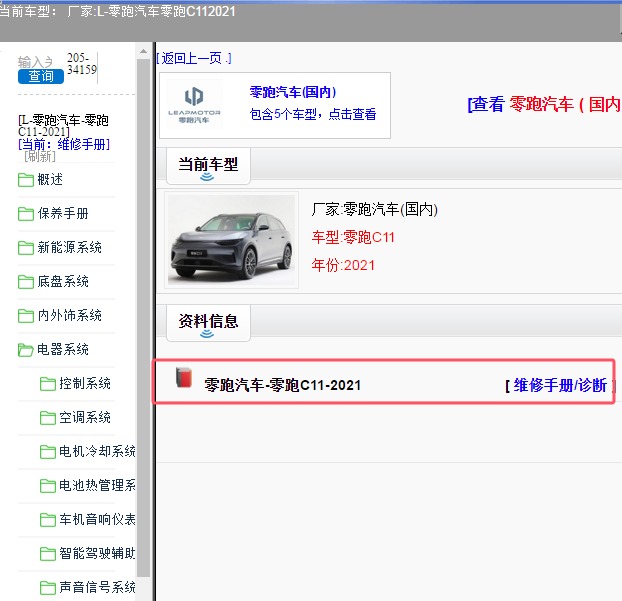This screenshot has width=622, height=601.
Task: Open the 底盘系统 folder icon
Action: (x=26, y=282)
